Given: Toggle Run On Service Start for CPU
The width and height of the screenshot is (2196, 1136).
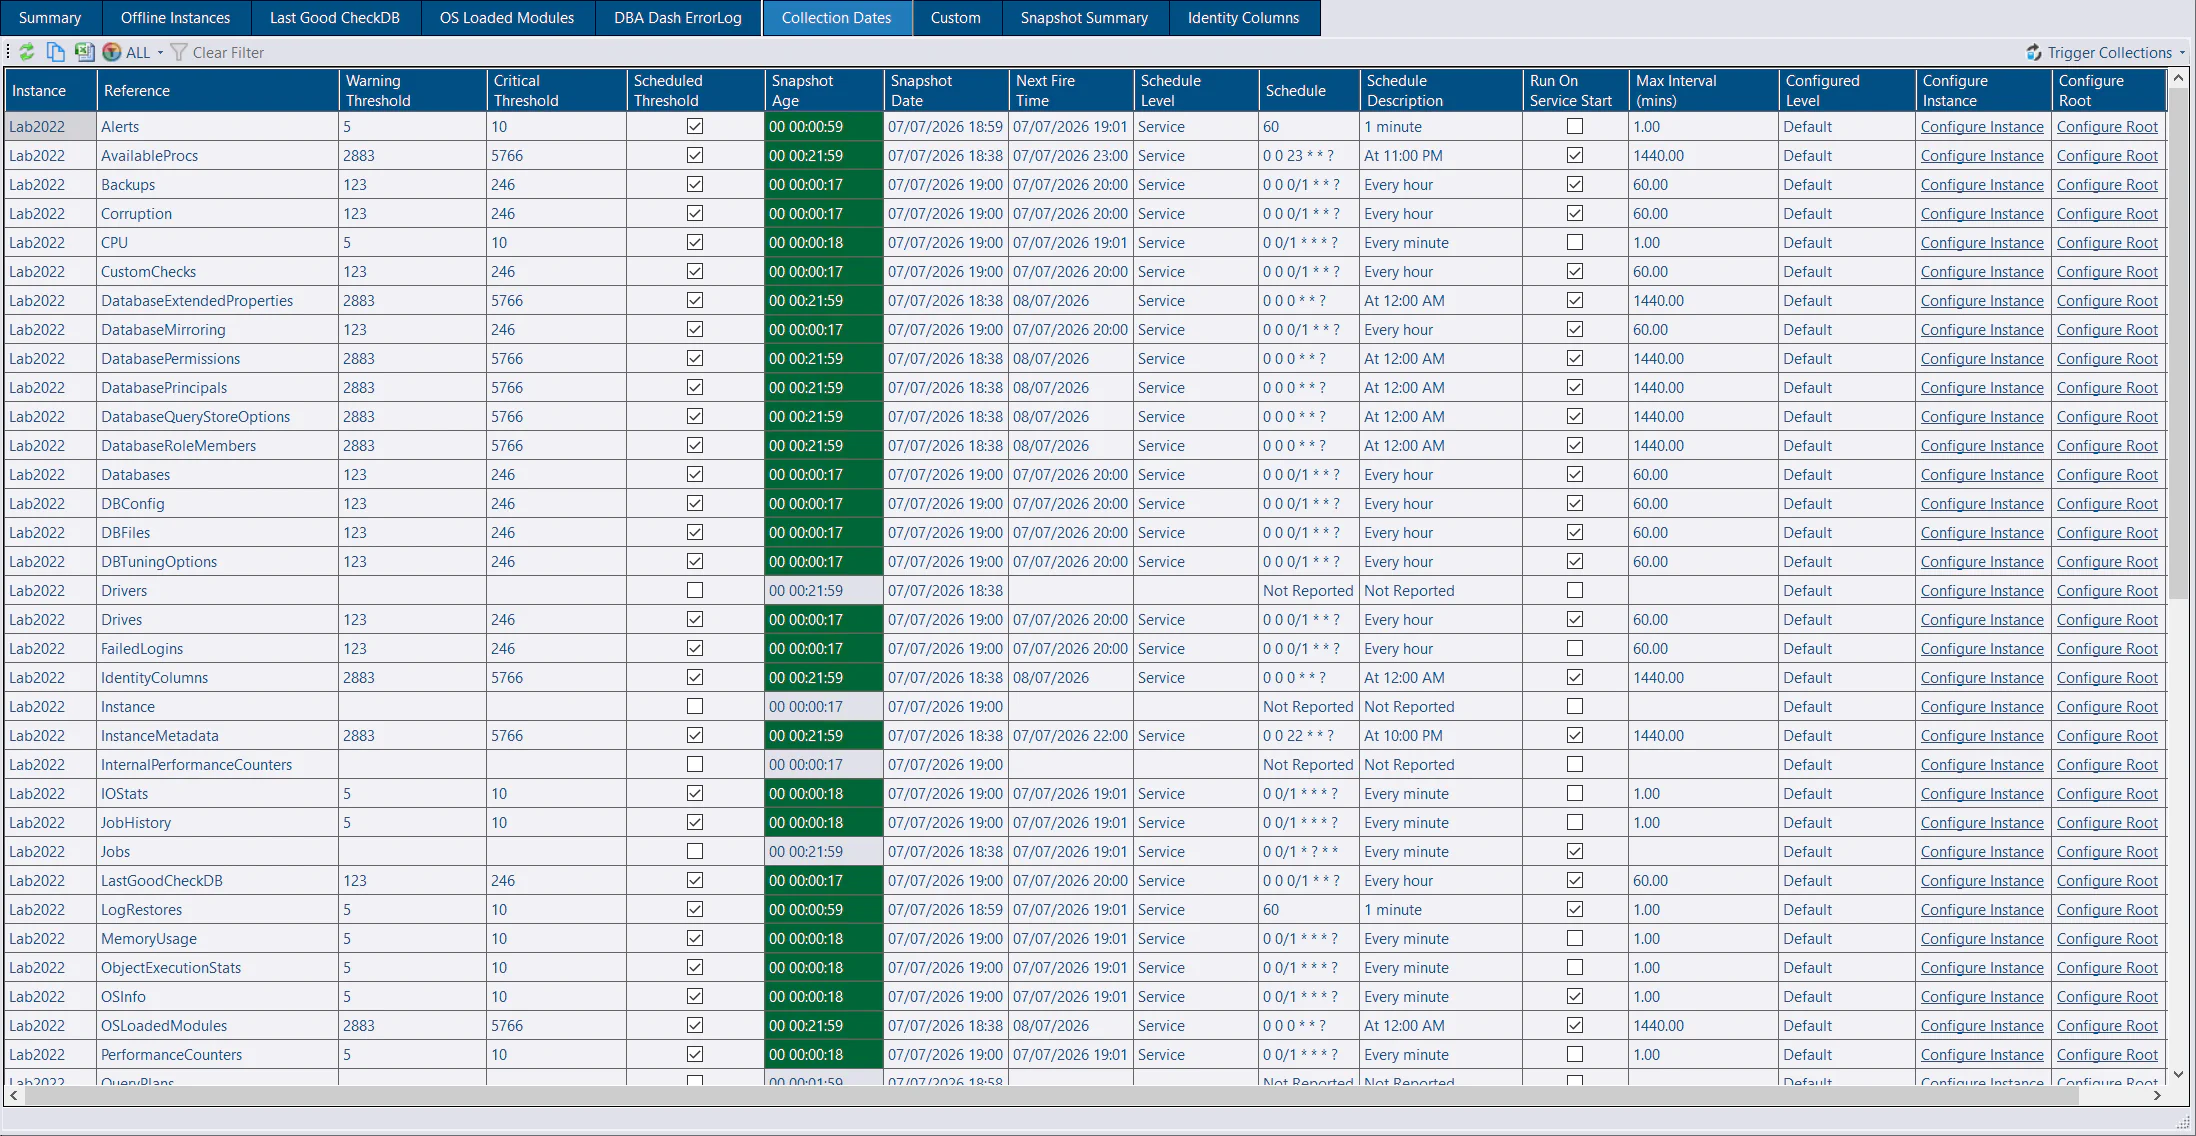Looking at the screenshot, I should click(x=1575, y=242).
